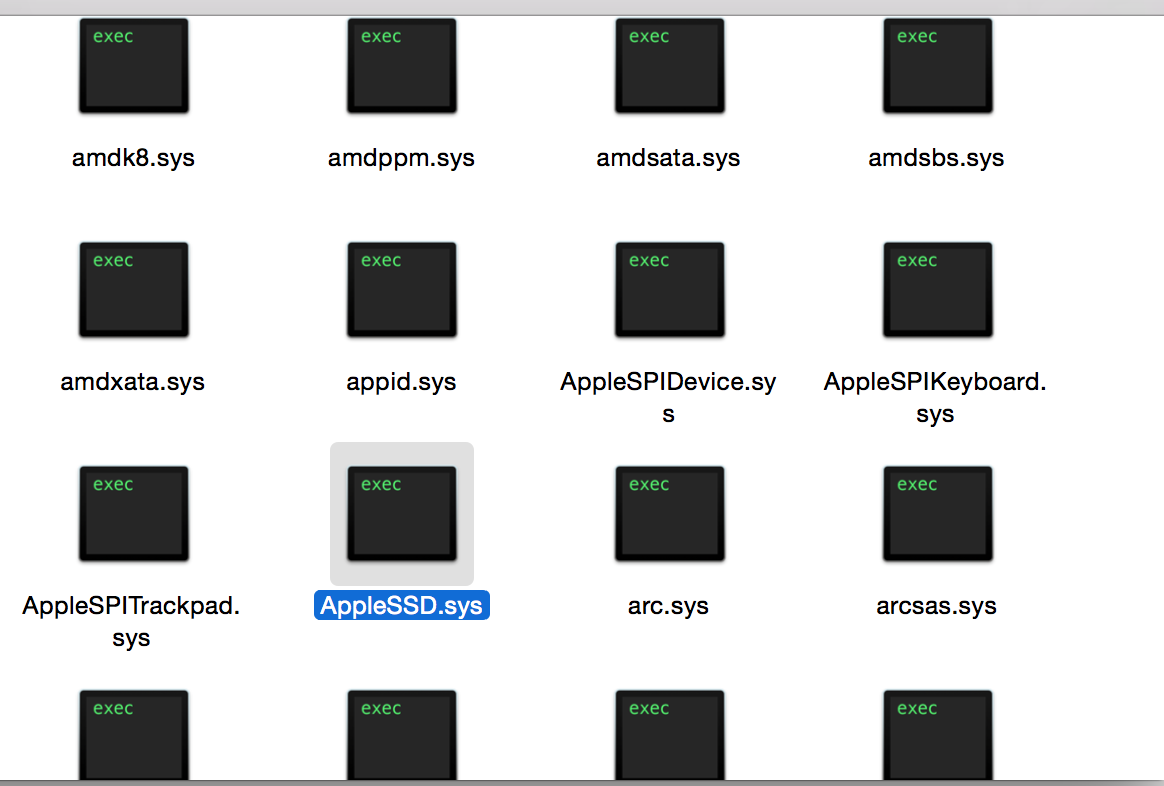Select the arc.sys exec icon
The height and width of the screenshot is (786, 1164).
pyautogui.click(x=670, y=514)
